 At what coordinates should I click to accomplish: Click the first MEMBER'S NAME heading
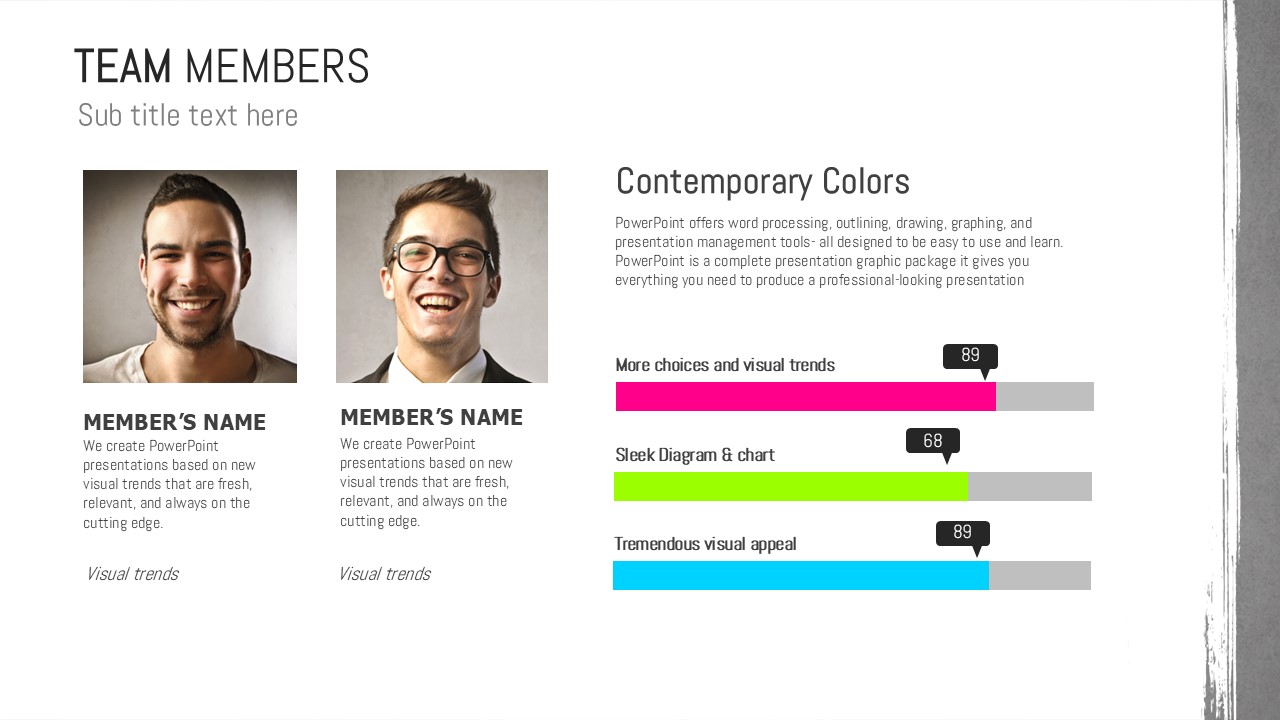coord(175,422)
